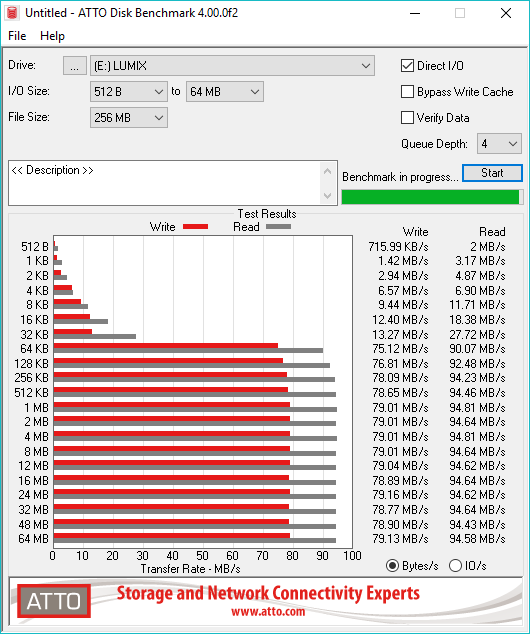Open the Help menu

pyautogui.click(x=52, y=36)
